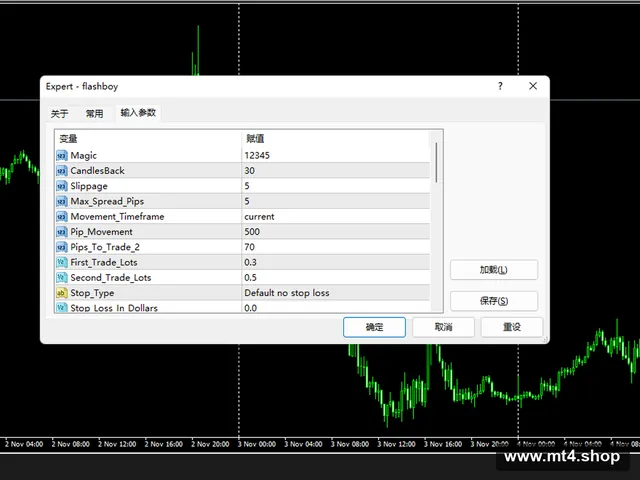Screen dimensions: 640x480
Task: Click the 3 Nov 00:00 chart time label
Action: [257, 444]
